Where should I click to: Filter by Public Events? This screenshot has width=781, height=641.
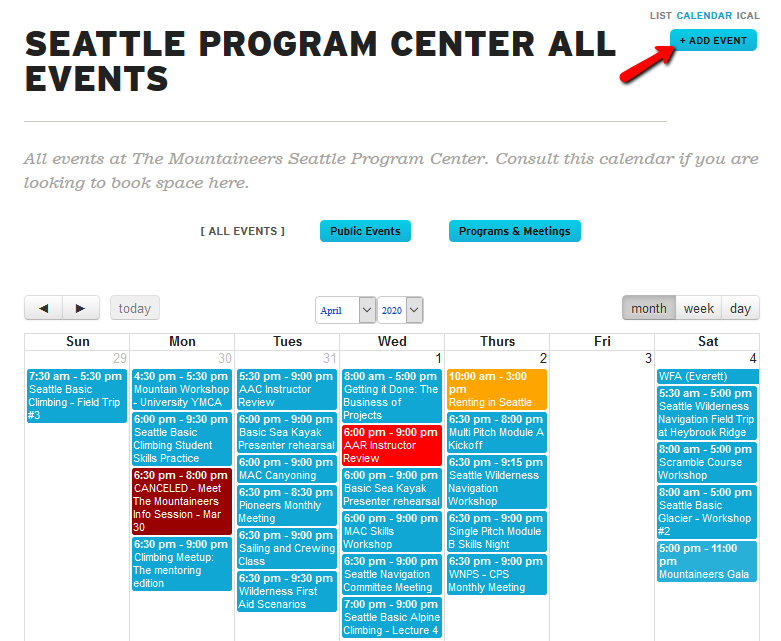coord(365,231)
